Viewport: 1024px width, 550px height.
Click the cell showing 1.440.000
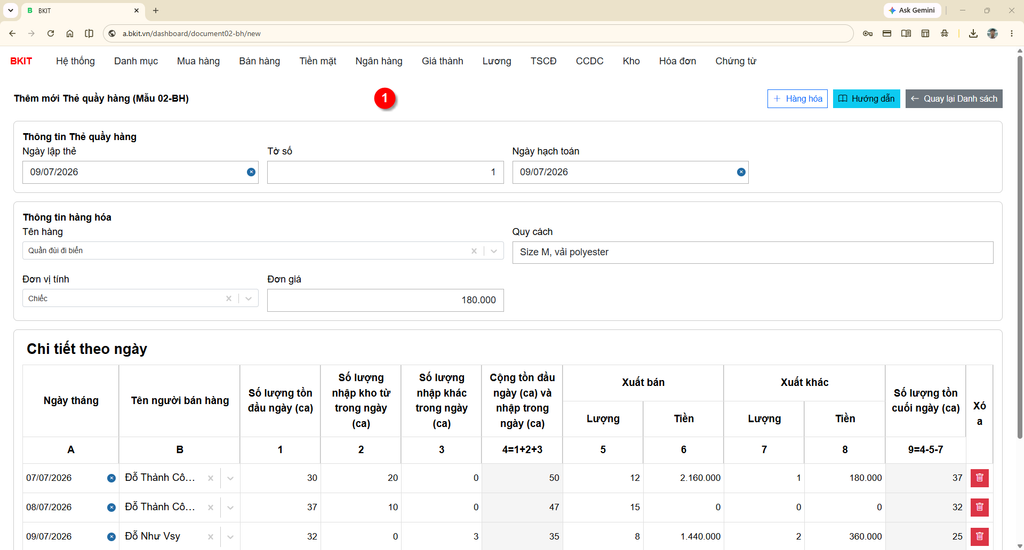point(683,537)
